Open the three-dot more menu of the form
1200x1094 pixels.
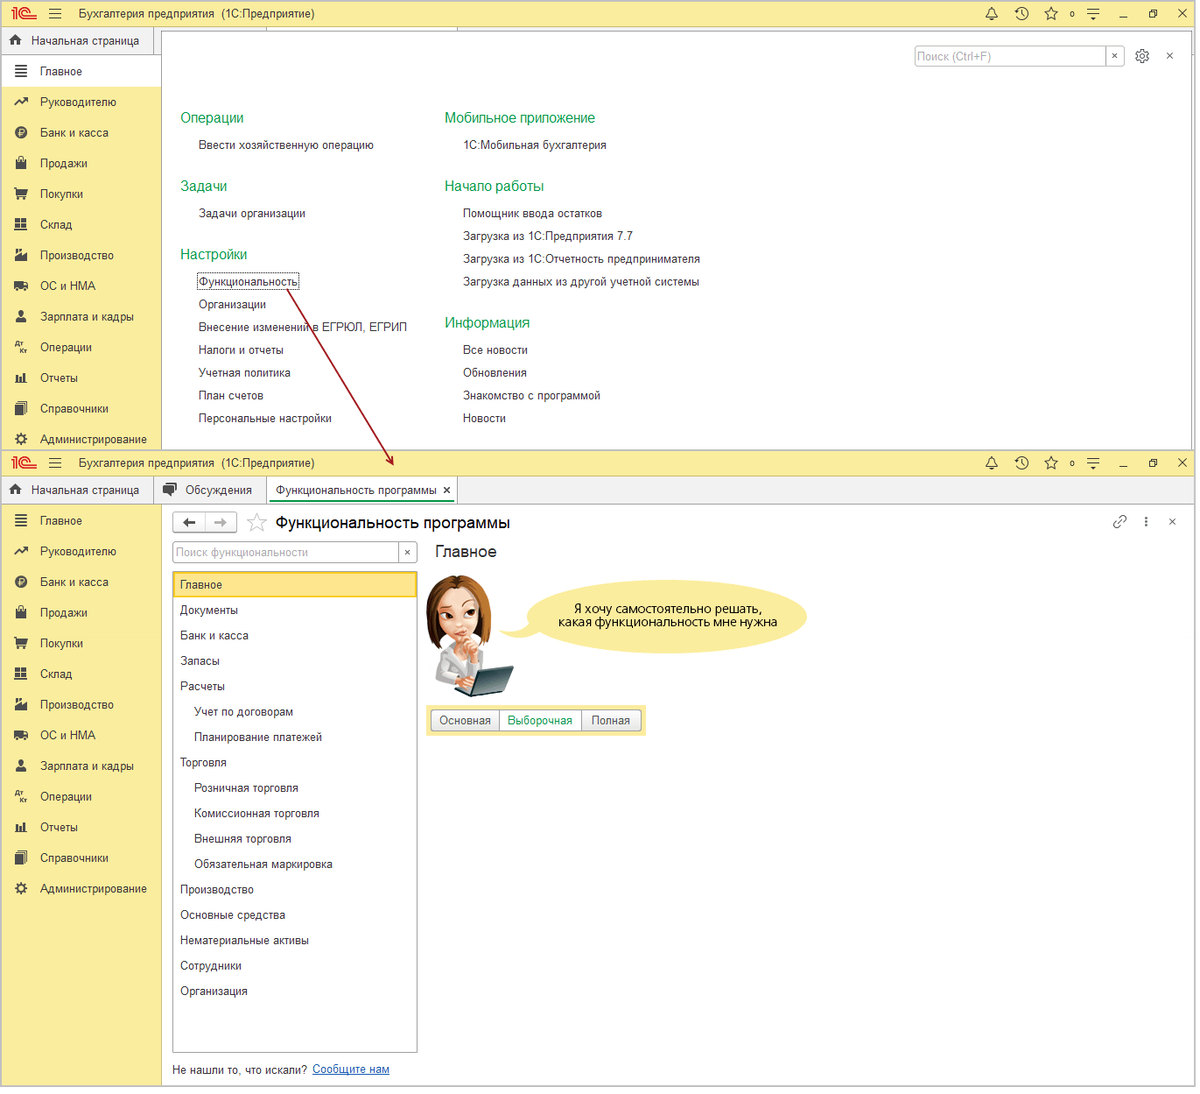click(1146, 521)
